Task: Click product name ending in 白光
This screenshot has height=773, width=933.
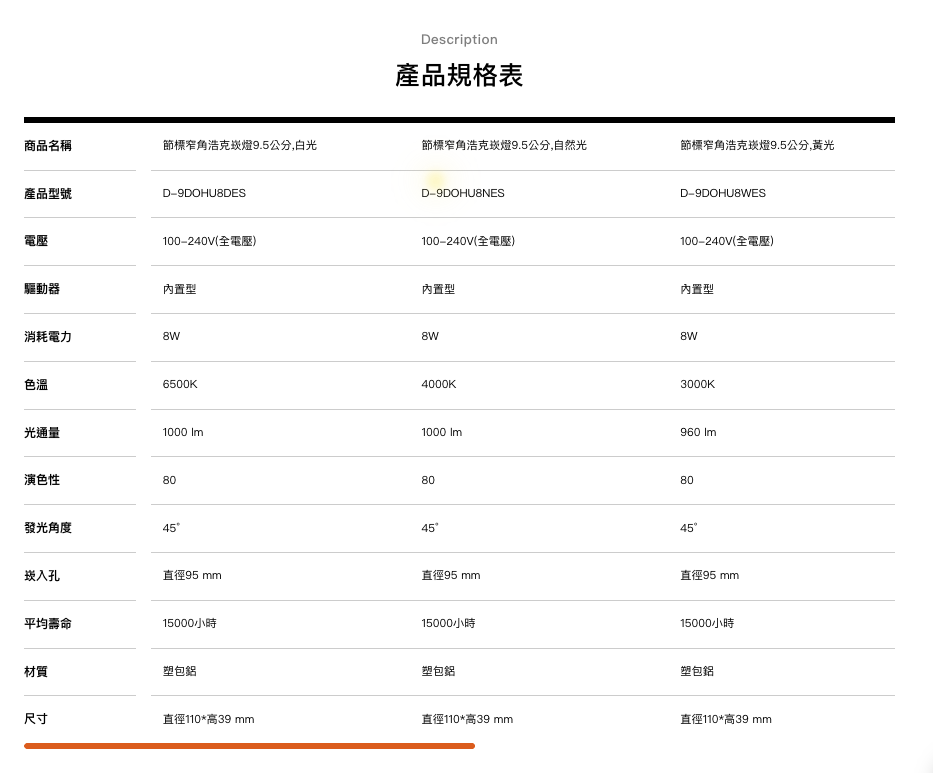Action: pos(240,146)
